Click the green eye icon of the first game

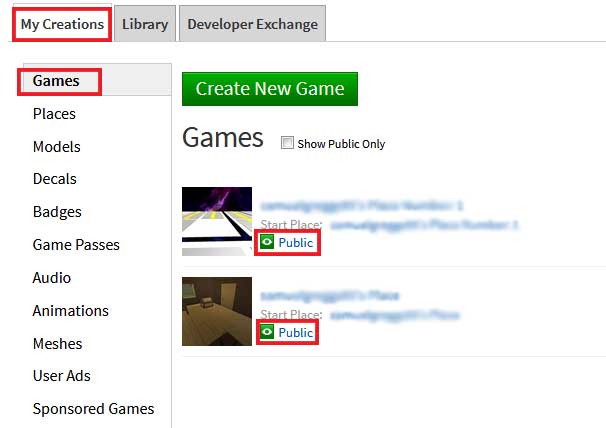[x=267, y=242]
